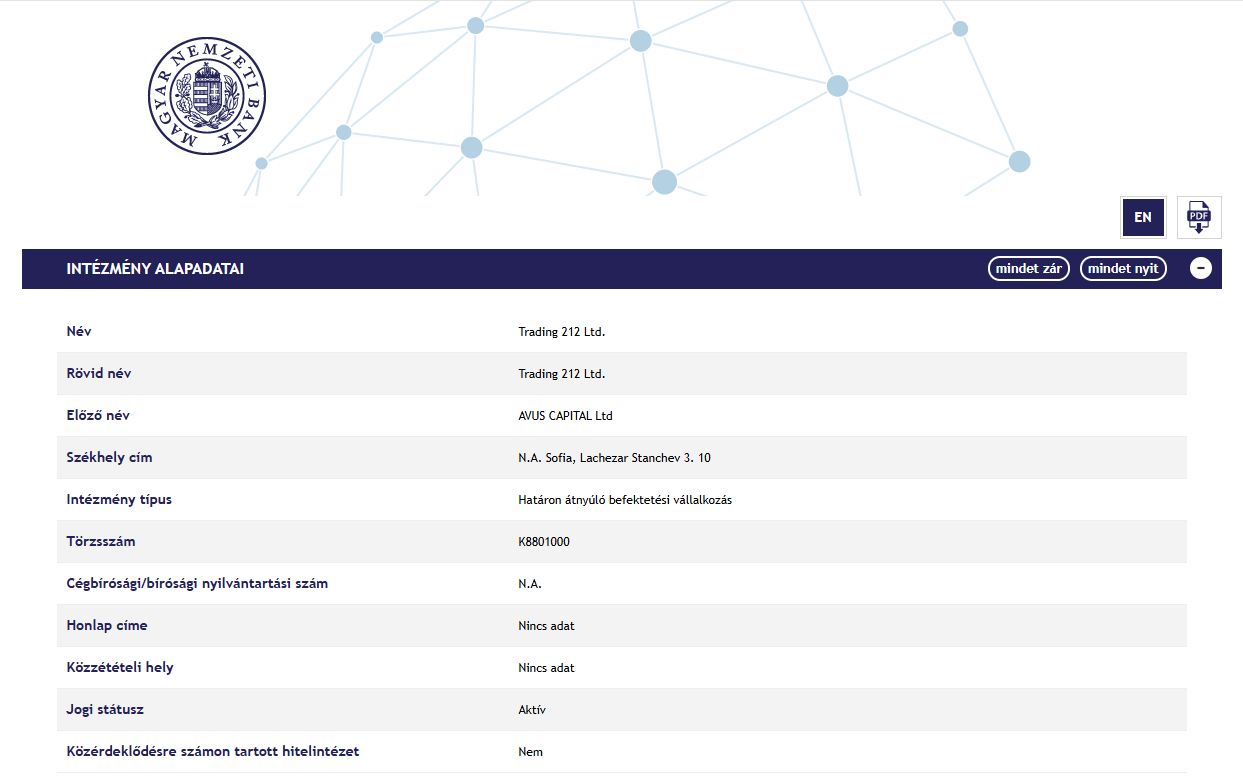Select the Rövid név label
Image resolution: width=1243 pixels, height=783 pixels.
pos(98,373)
